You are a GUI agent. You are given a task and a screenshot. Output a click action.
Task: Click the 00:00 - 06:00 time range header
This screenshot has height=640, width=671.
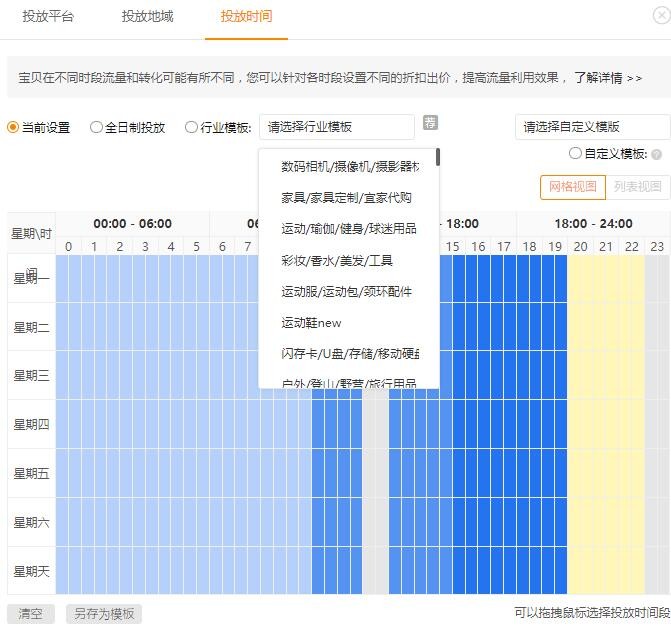pos(133,223)
